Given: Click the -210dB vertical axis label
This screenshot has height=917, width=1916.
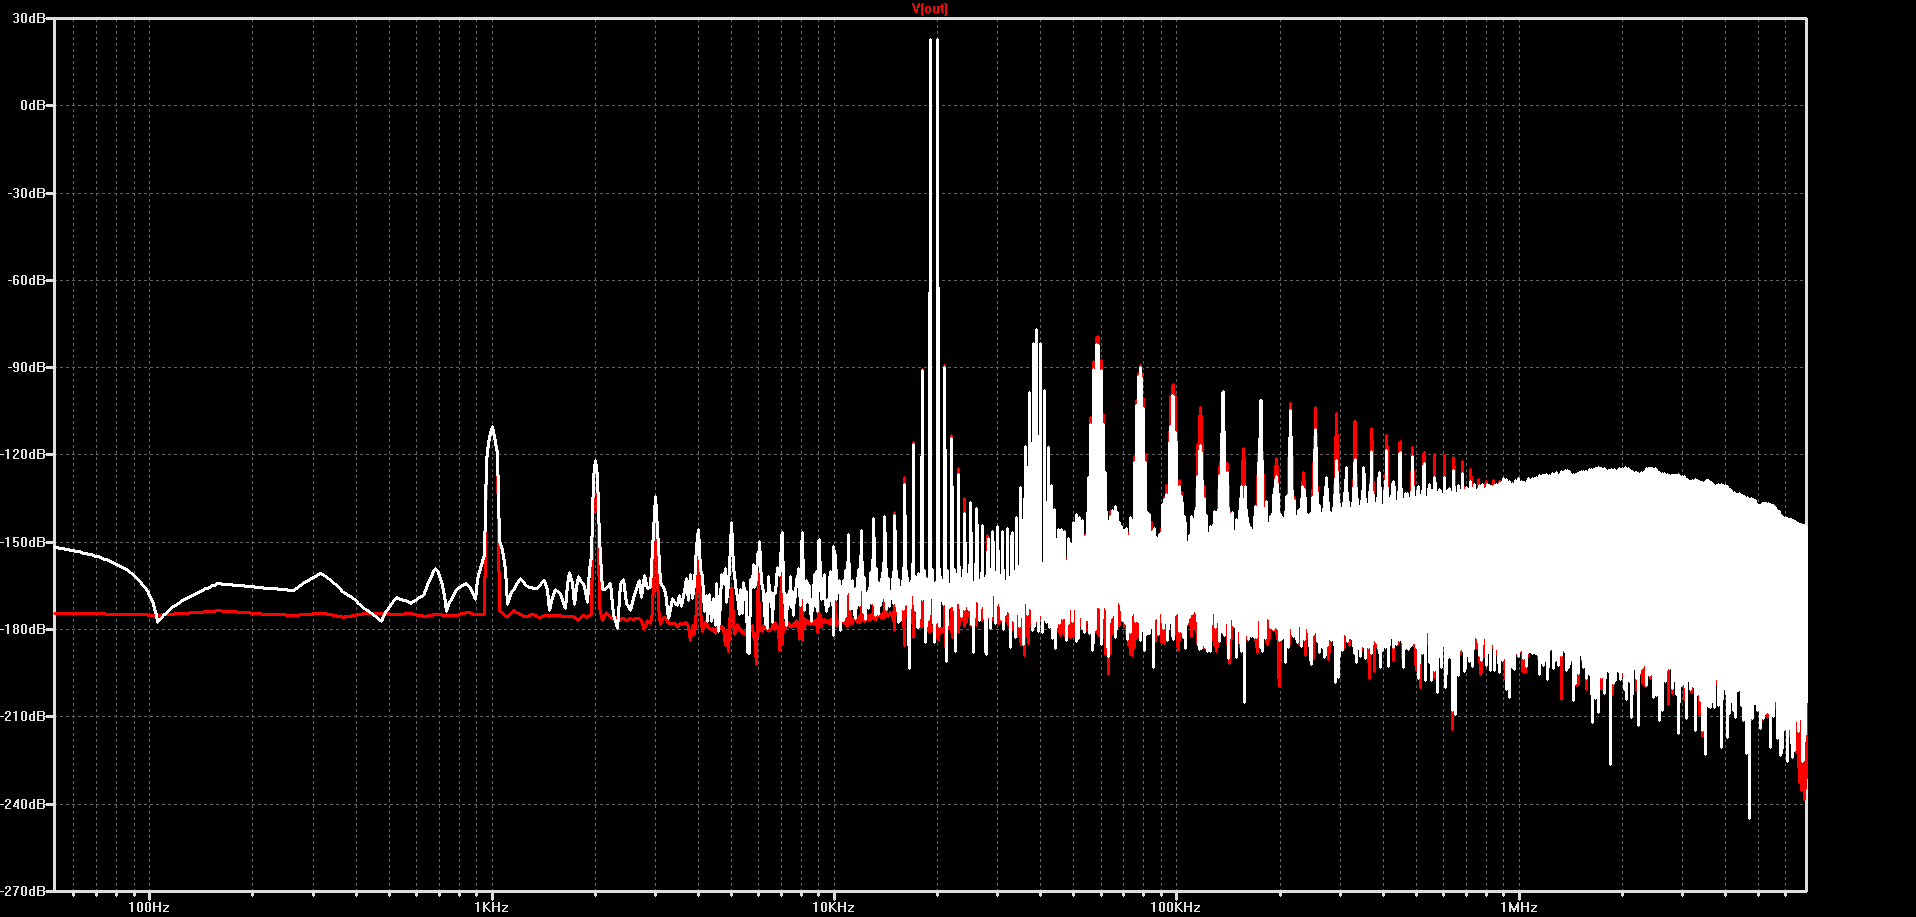Looking at the screenshot, I should [24, 716].
